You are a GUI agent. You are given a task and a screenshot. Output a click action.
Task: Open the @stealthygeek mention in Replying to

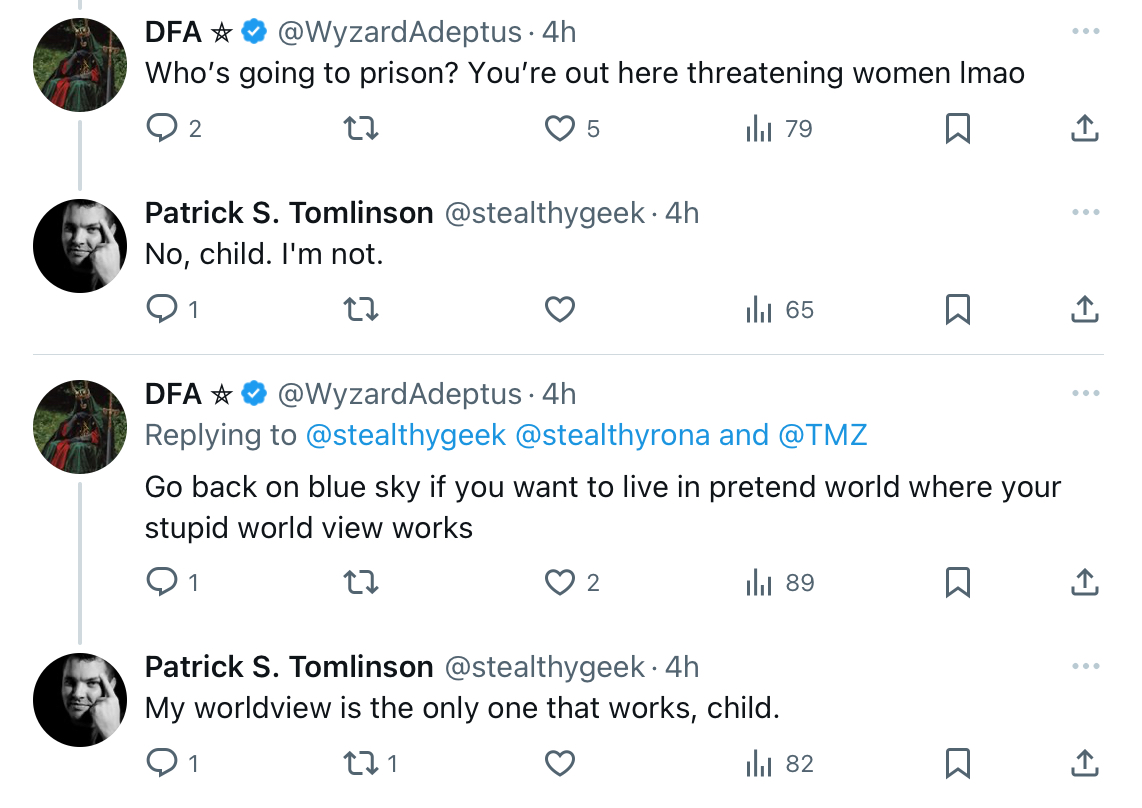406,435
